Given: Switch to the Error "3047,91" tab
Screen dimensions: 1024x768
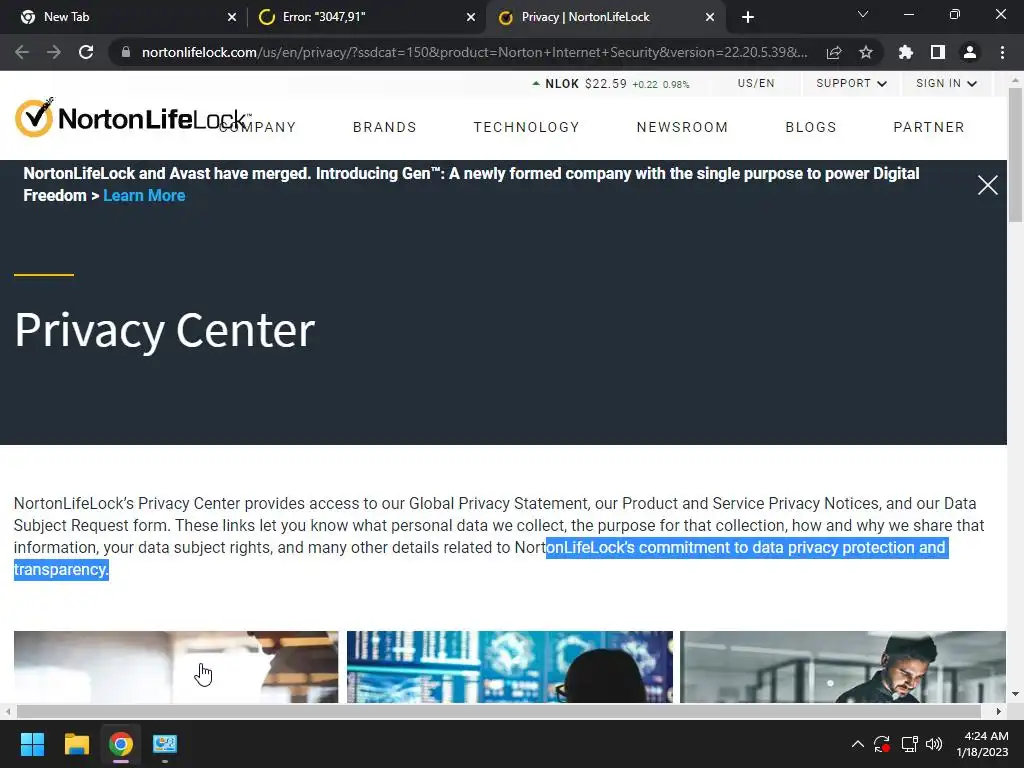Looking at the screenshot, I should tap(366, 17).
